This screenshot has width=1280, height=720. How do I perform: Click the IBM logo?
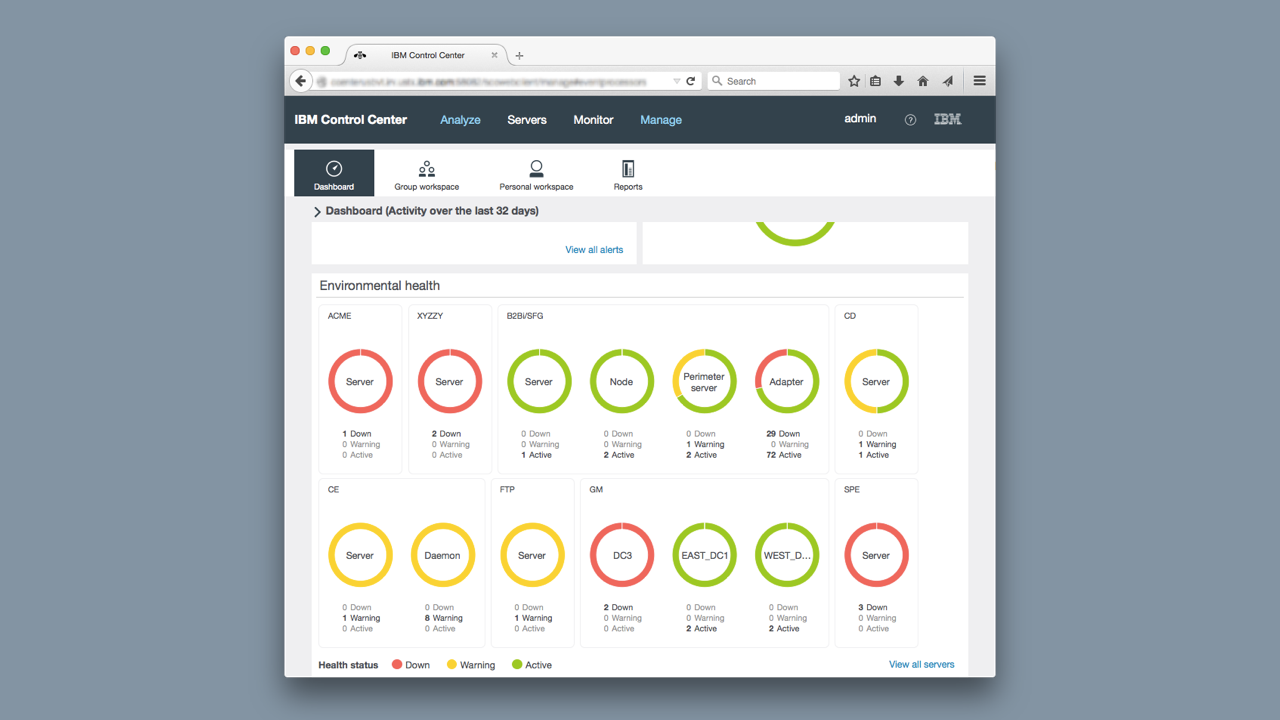coord(946,119)
